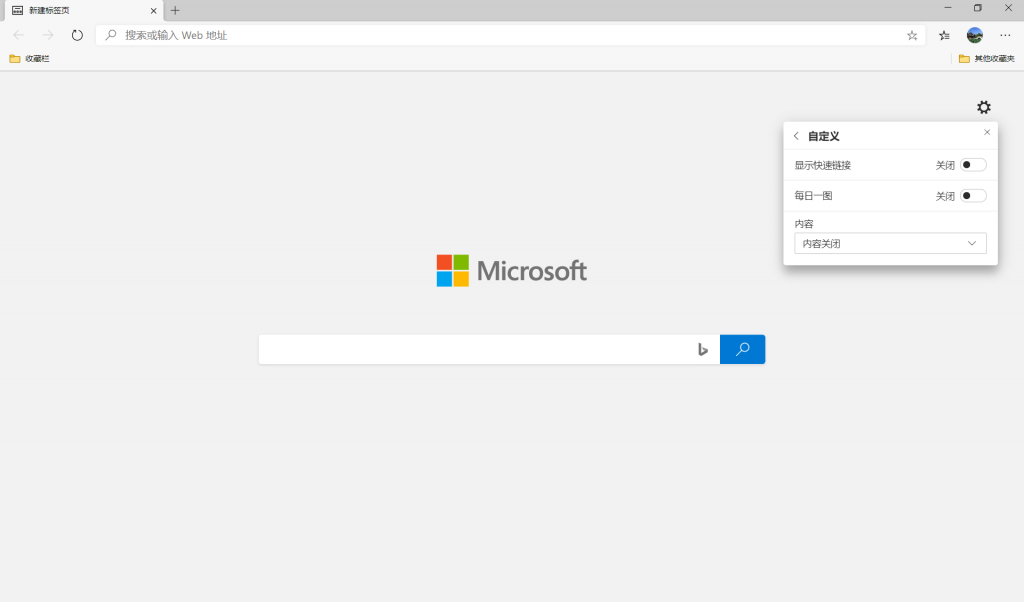Close the 新建标签页 tab
1024x602 pixels.
[x=153, y=10]
